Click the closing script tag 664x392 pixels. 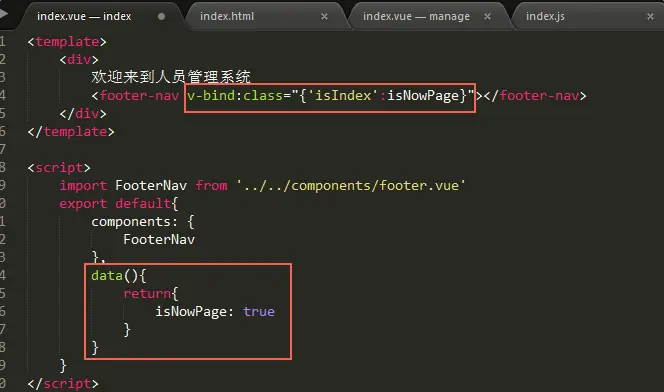tap(63, 384)
